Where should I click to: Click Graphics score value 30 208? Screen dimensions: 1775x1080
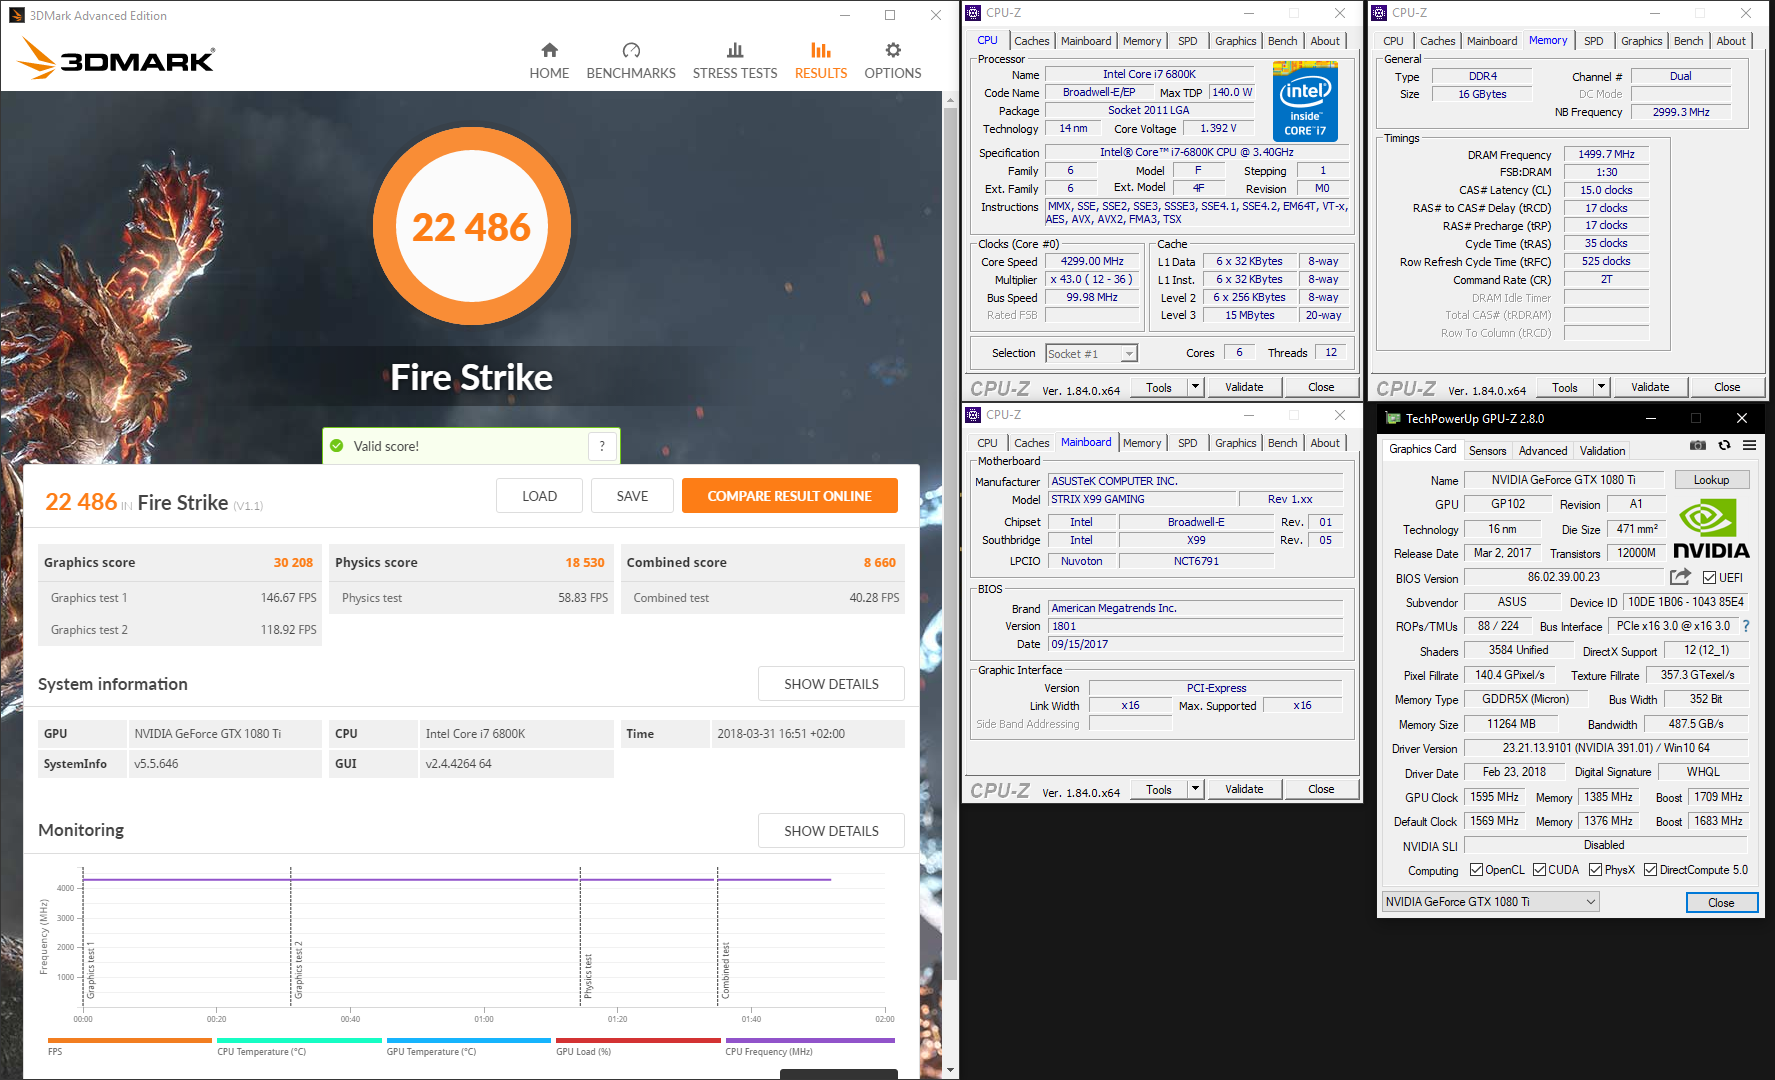pyautogui.click(x=293, y=562)
